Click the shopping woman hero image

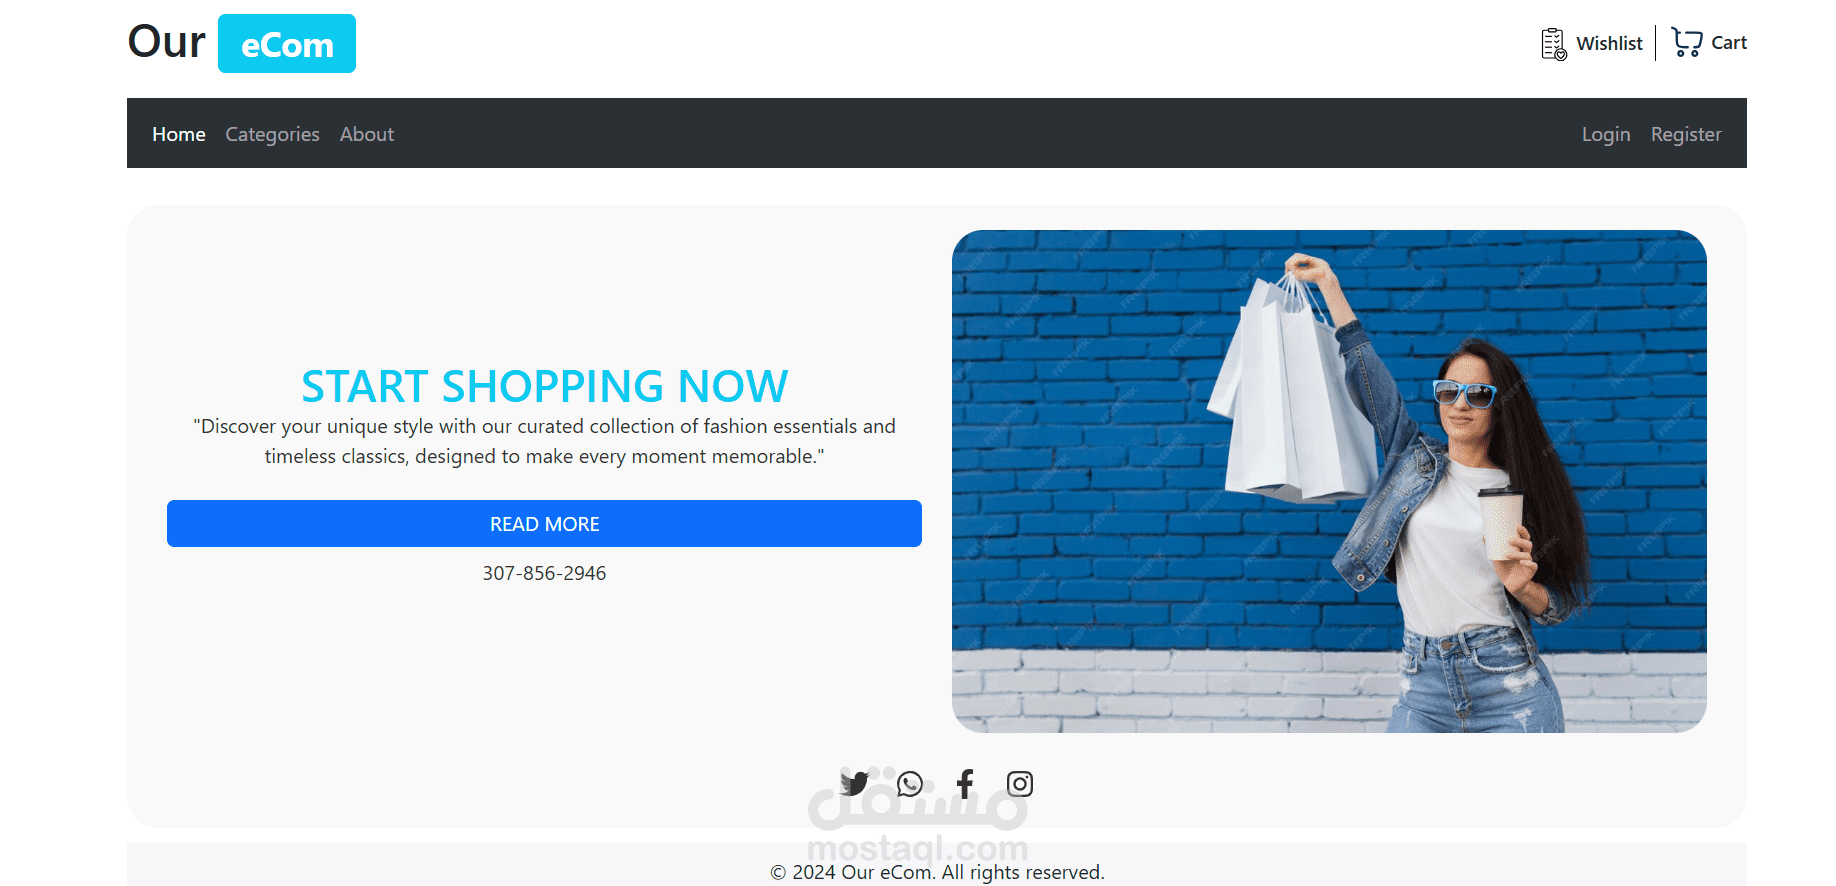[x=1329, y=481]
